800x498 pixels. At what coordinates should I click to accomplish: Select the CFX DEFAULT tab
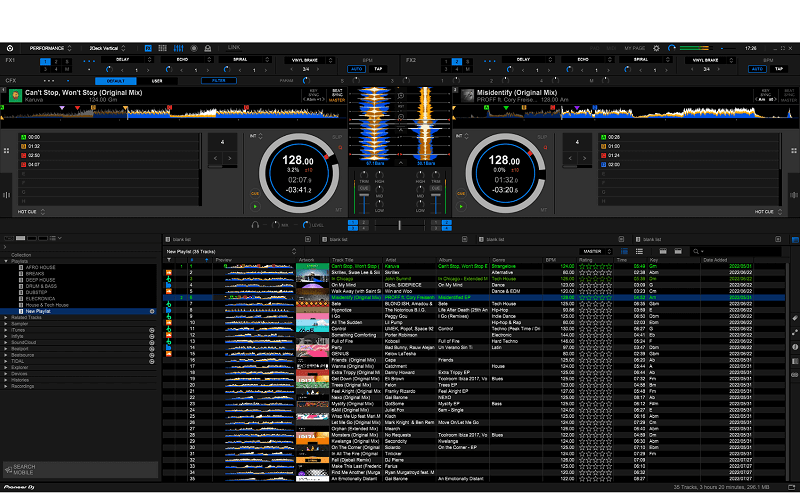pyautogui.click(x=116, y=81)
